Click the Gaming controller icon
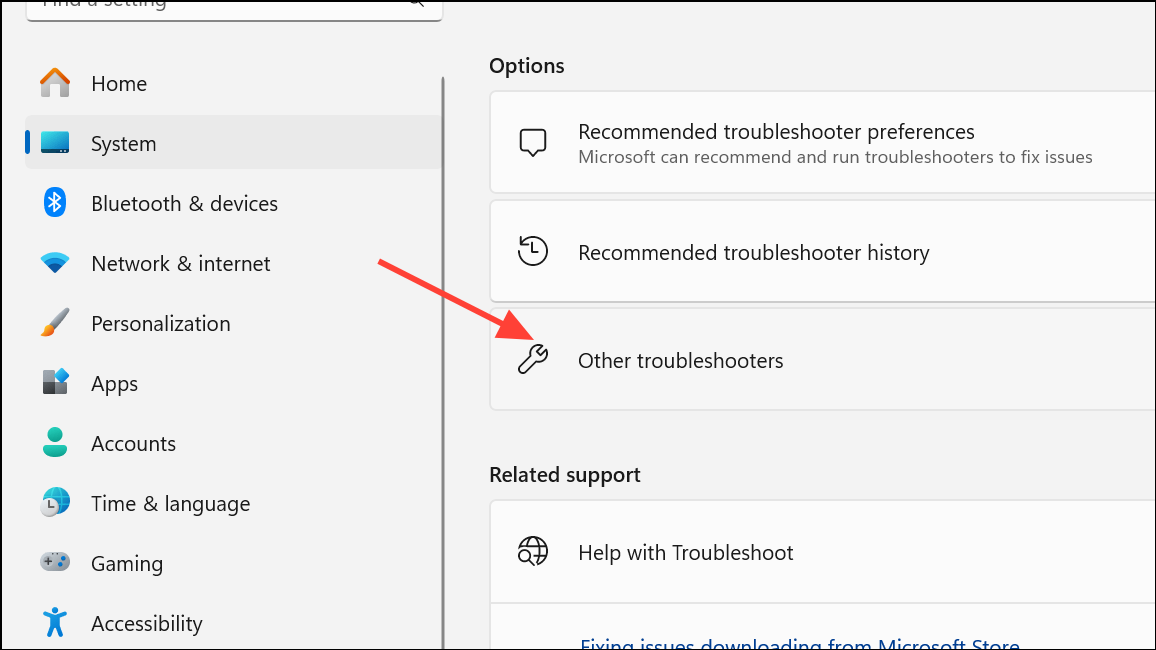Image resolution: width=1156 pixels, height=650 pixels. point(55,563)
